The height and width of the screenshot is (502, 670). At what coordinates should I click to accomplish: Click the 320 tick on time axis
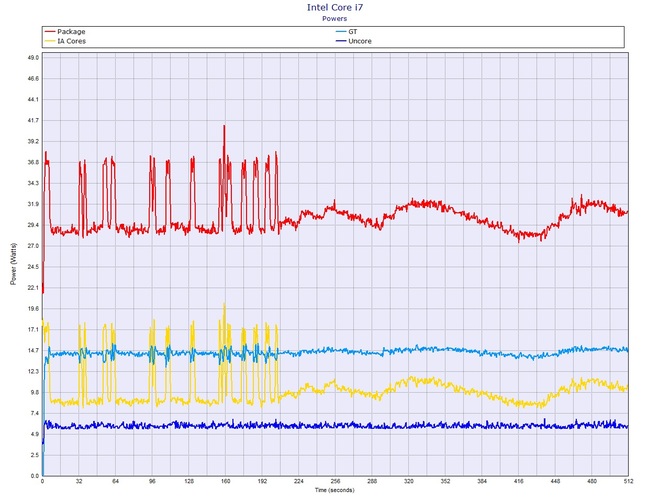pyautogui.click(x=409, y=481)
